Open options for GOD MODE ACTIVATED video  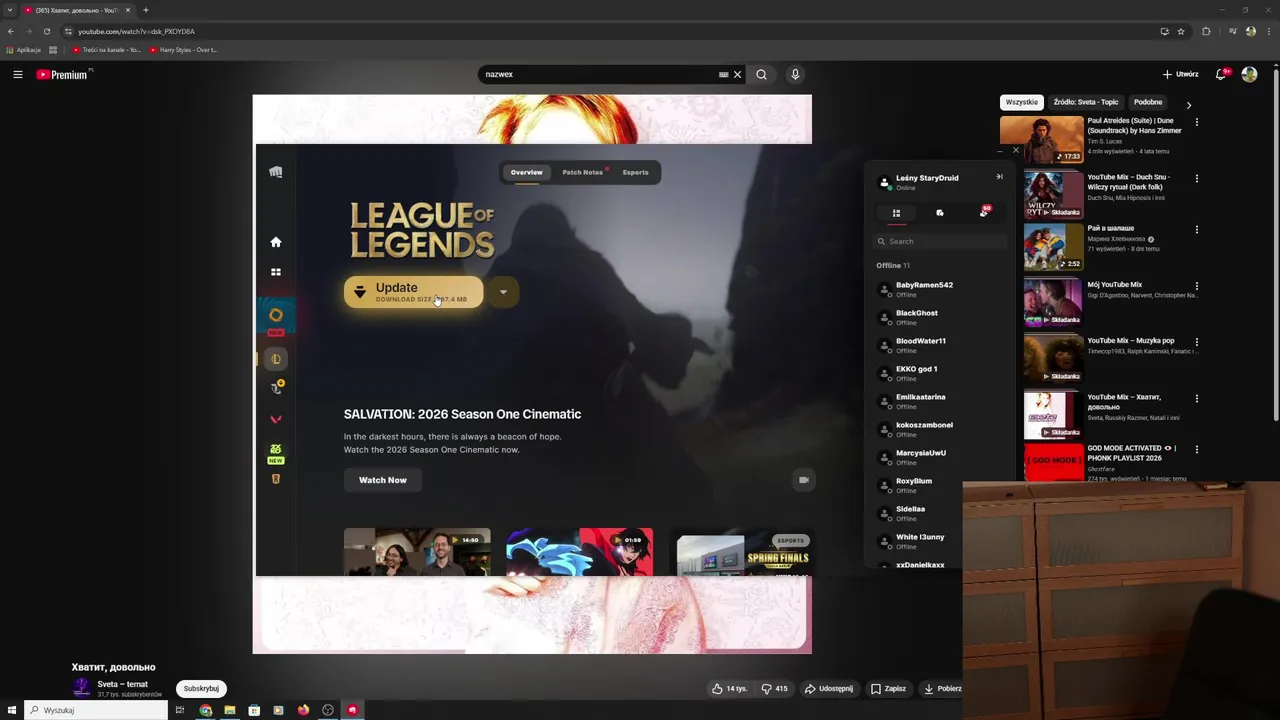[x=1197, y=450]
